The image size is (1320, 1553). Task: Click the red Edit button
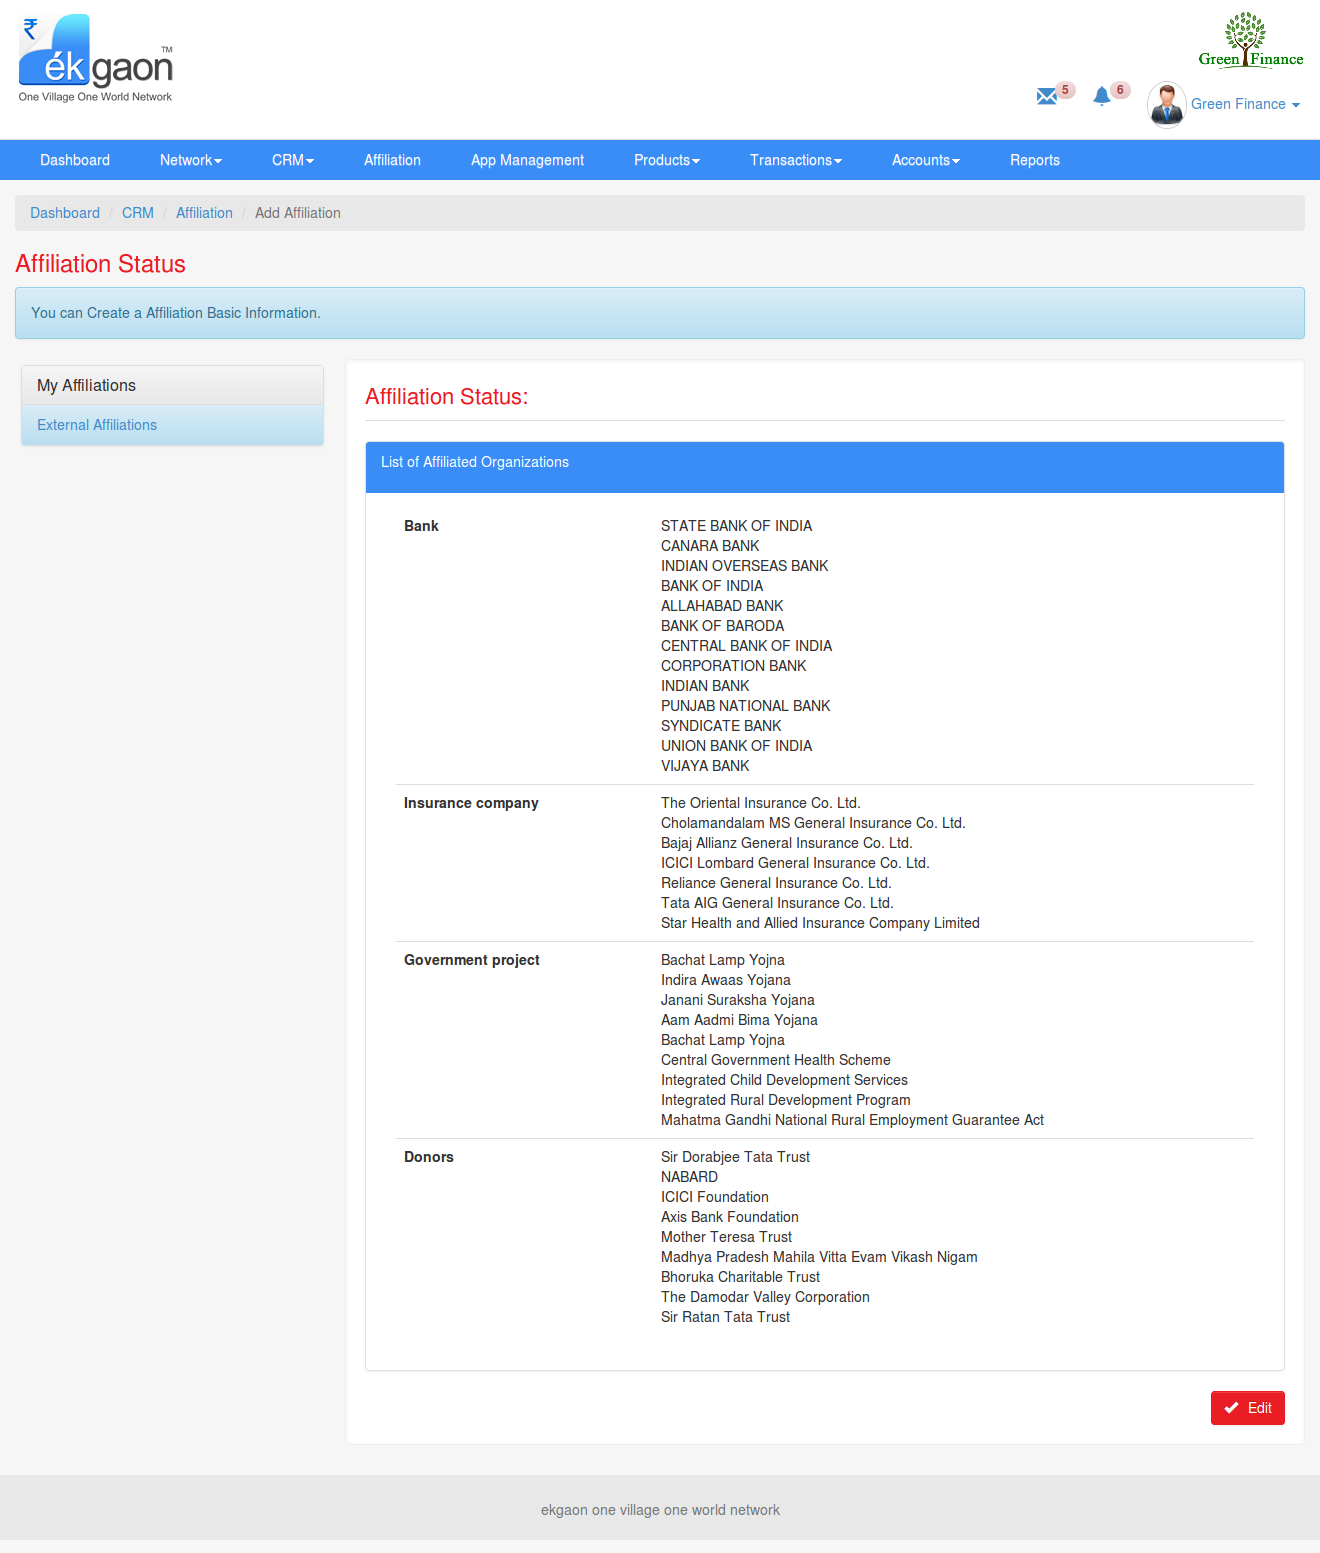[x=1247, y=1408]
